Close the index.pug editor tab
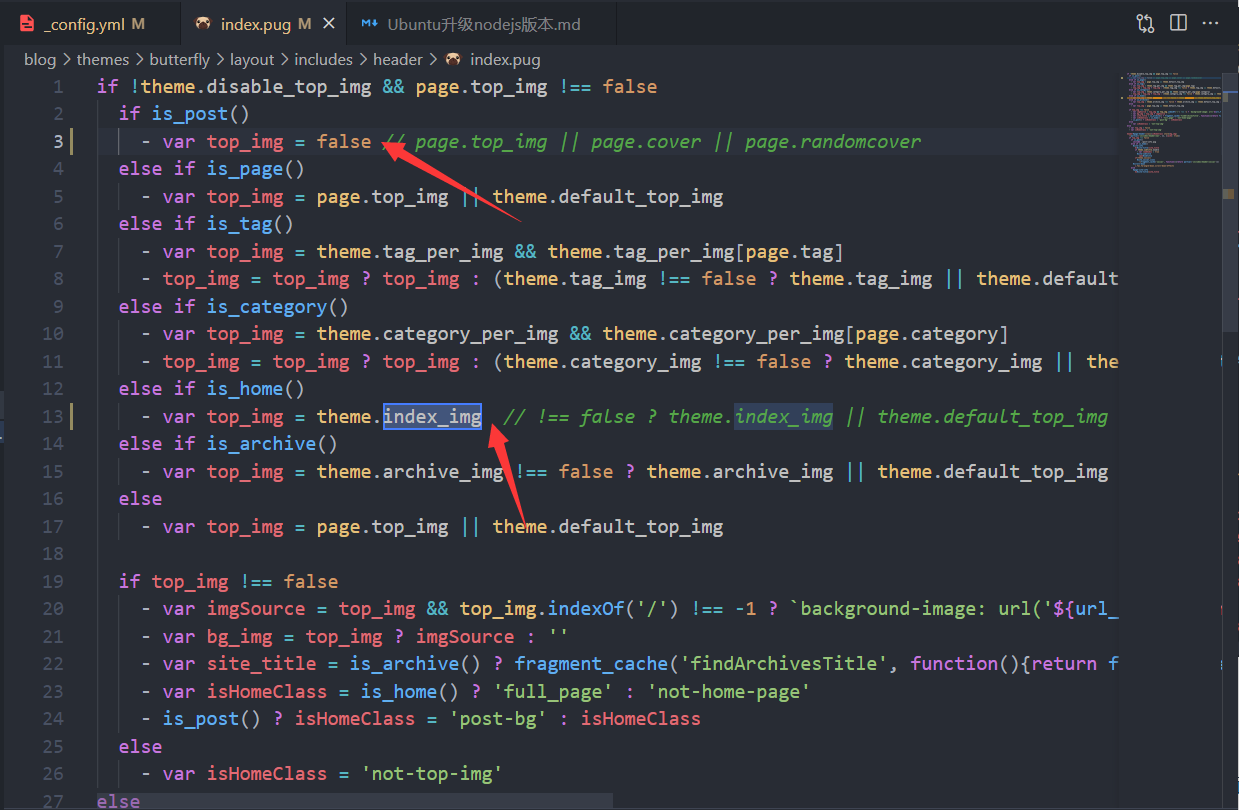The height and width of the screenshot is (810, 1239). tap(330, 23)
